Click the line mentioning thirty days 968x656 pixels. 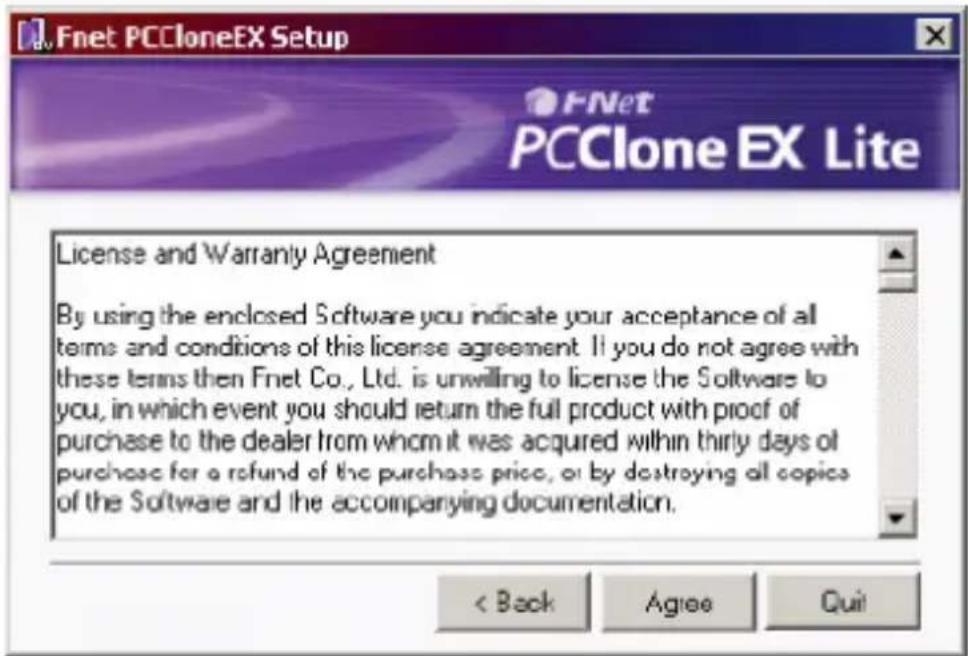(447, 441)
